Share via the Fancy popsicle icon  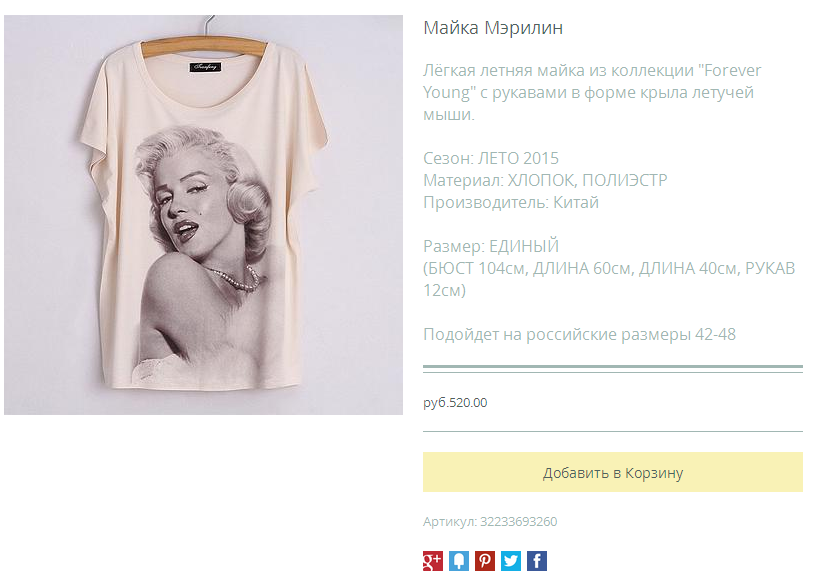(459, 561)
